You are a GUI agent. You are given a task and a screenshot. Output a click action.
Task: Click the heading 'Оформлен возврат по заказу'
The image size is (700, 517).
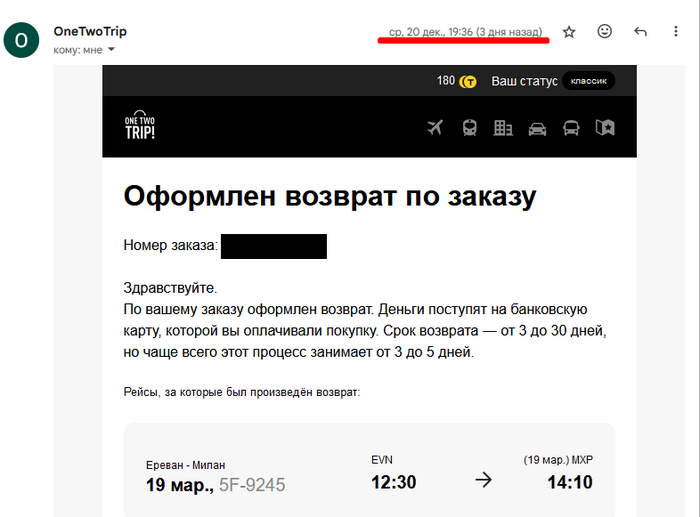tap(330, 196)
